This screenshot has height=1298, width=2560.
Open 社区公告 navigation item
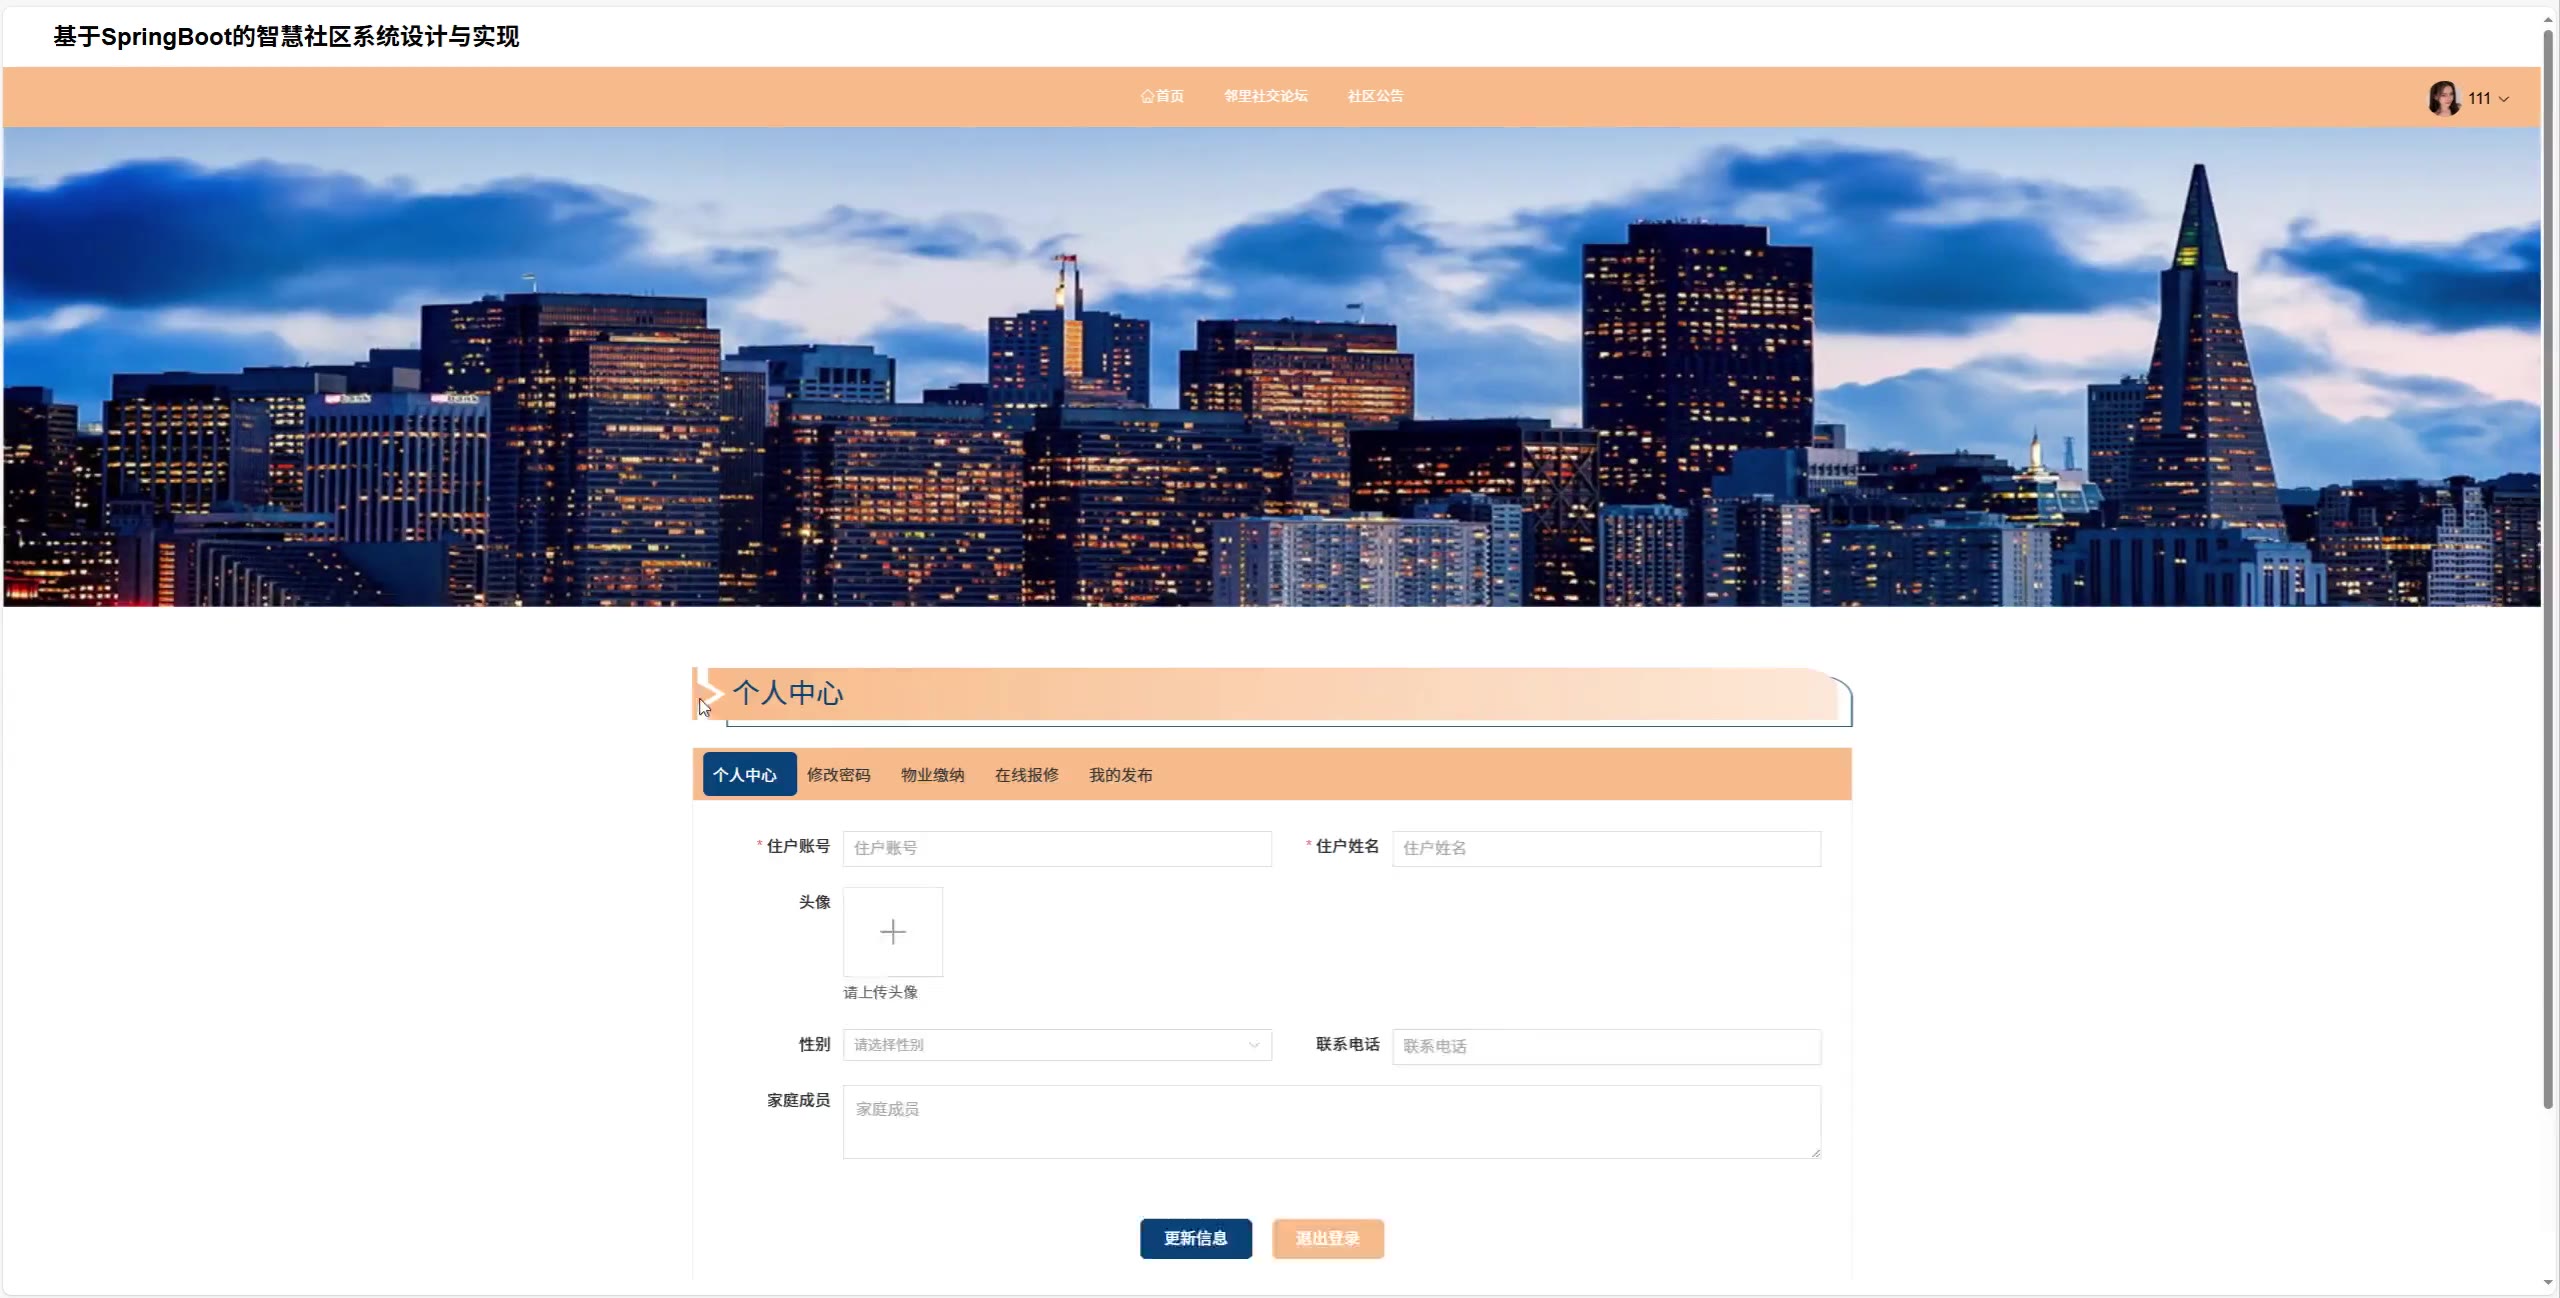(x=1375, y=96)
